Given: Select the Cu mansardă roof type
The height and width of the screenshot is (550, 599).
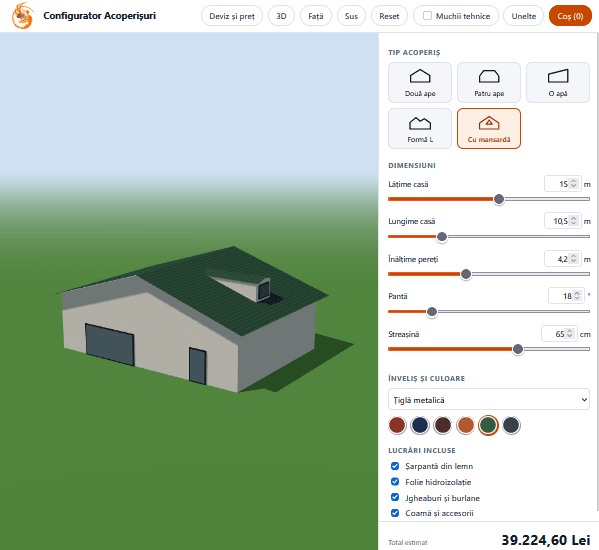Looking at the screenshot, I should (x=489, y=128).
